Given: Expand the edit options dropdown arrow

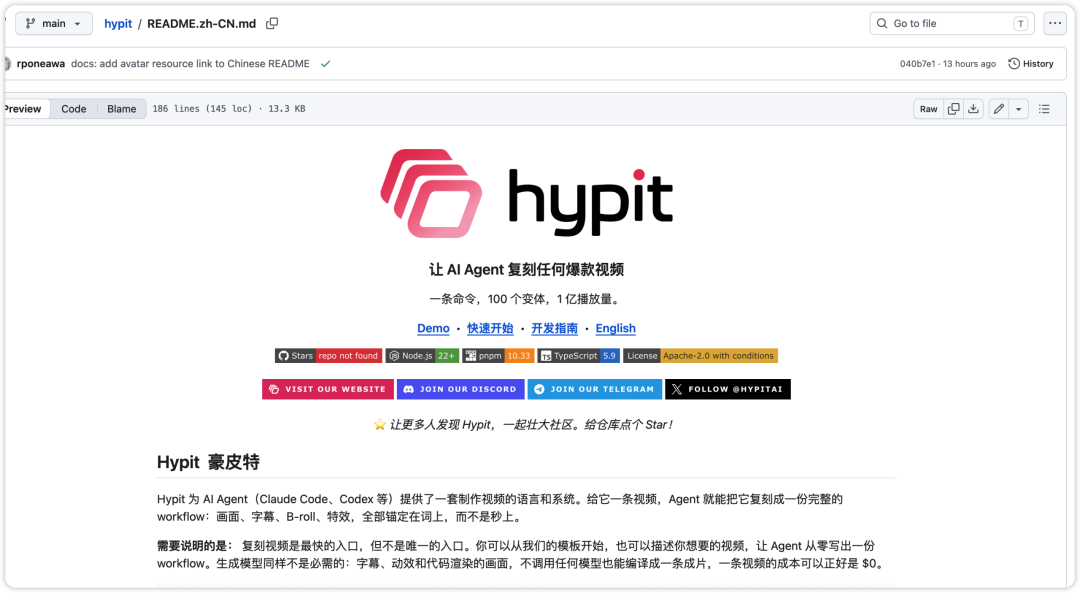Looking at the screenshot, I should click(x=1019, y=109).
